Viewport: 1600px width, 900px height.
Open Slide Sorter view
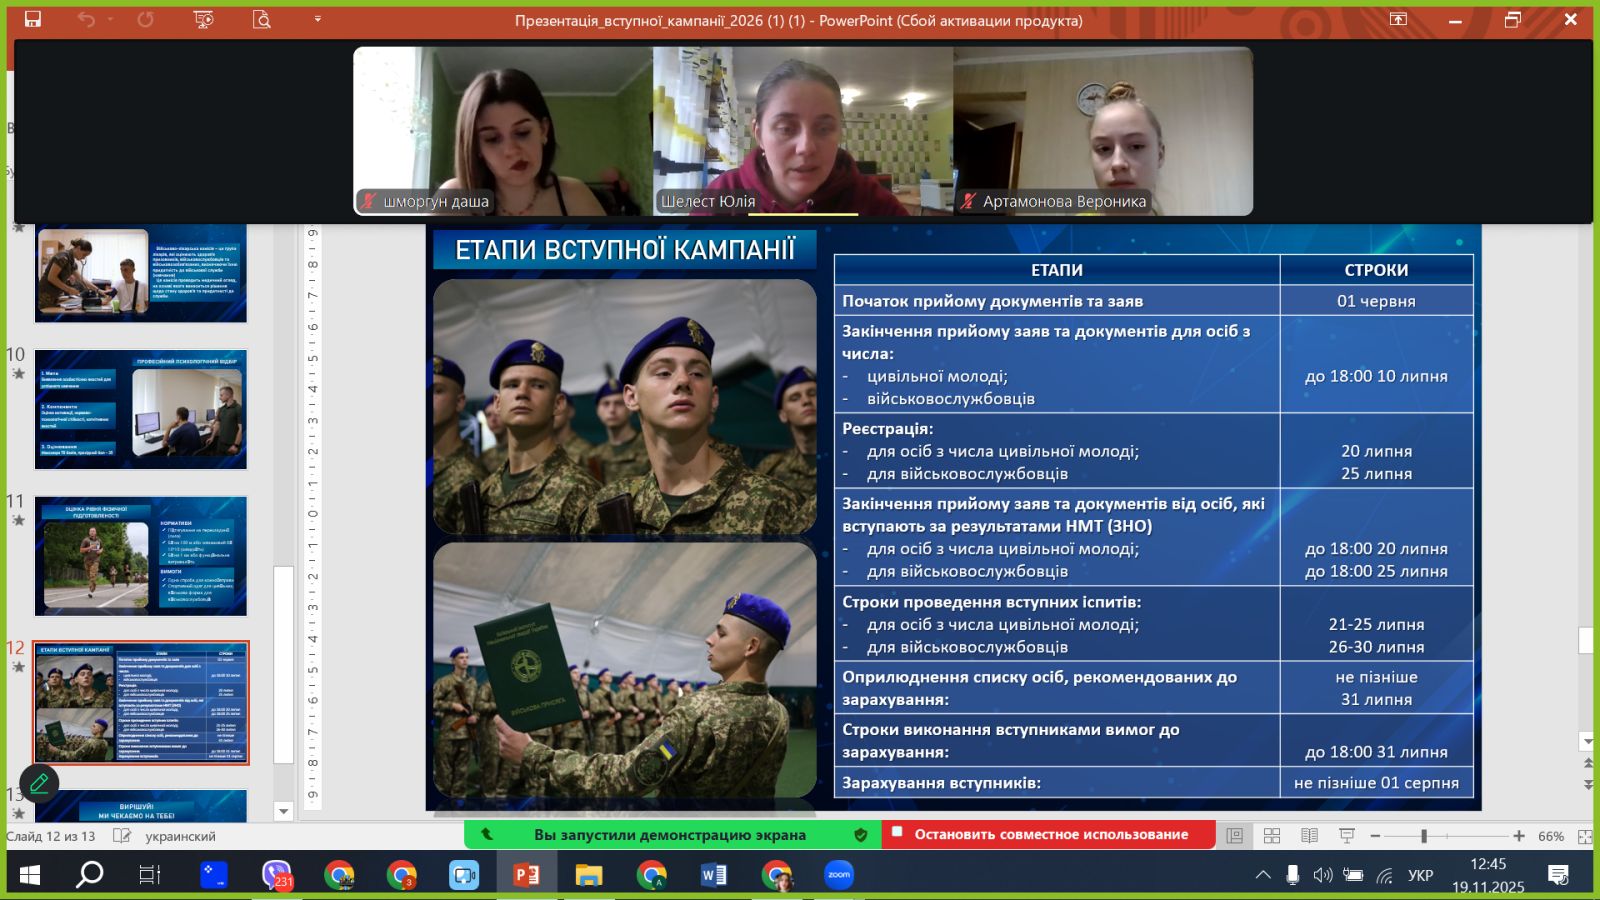pyautogui.click(x=1272, y=836)
